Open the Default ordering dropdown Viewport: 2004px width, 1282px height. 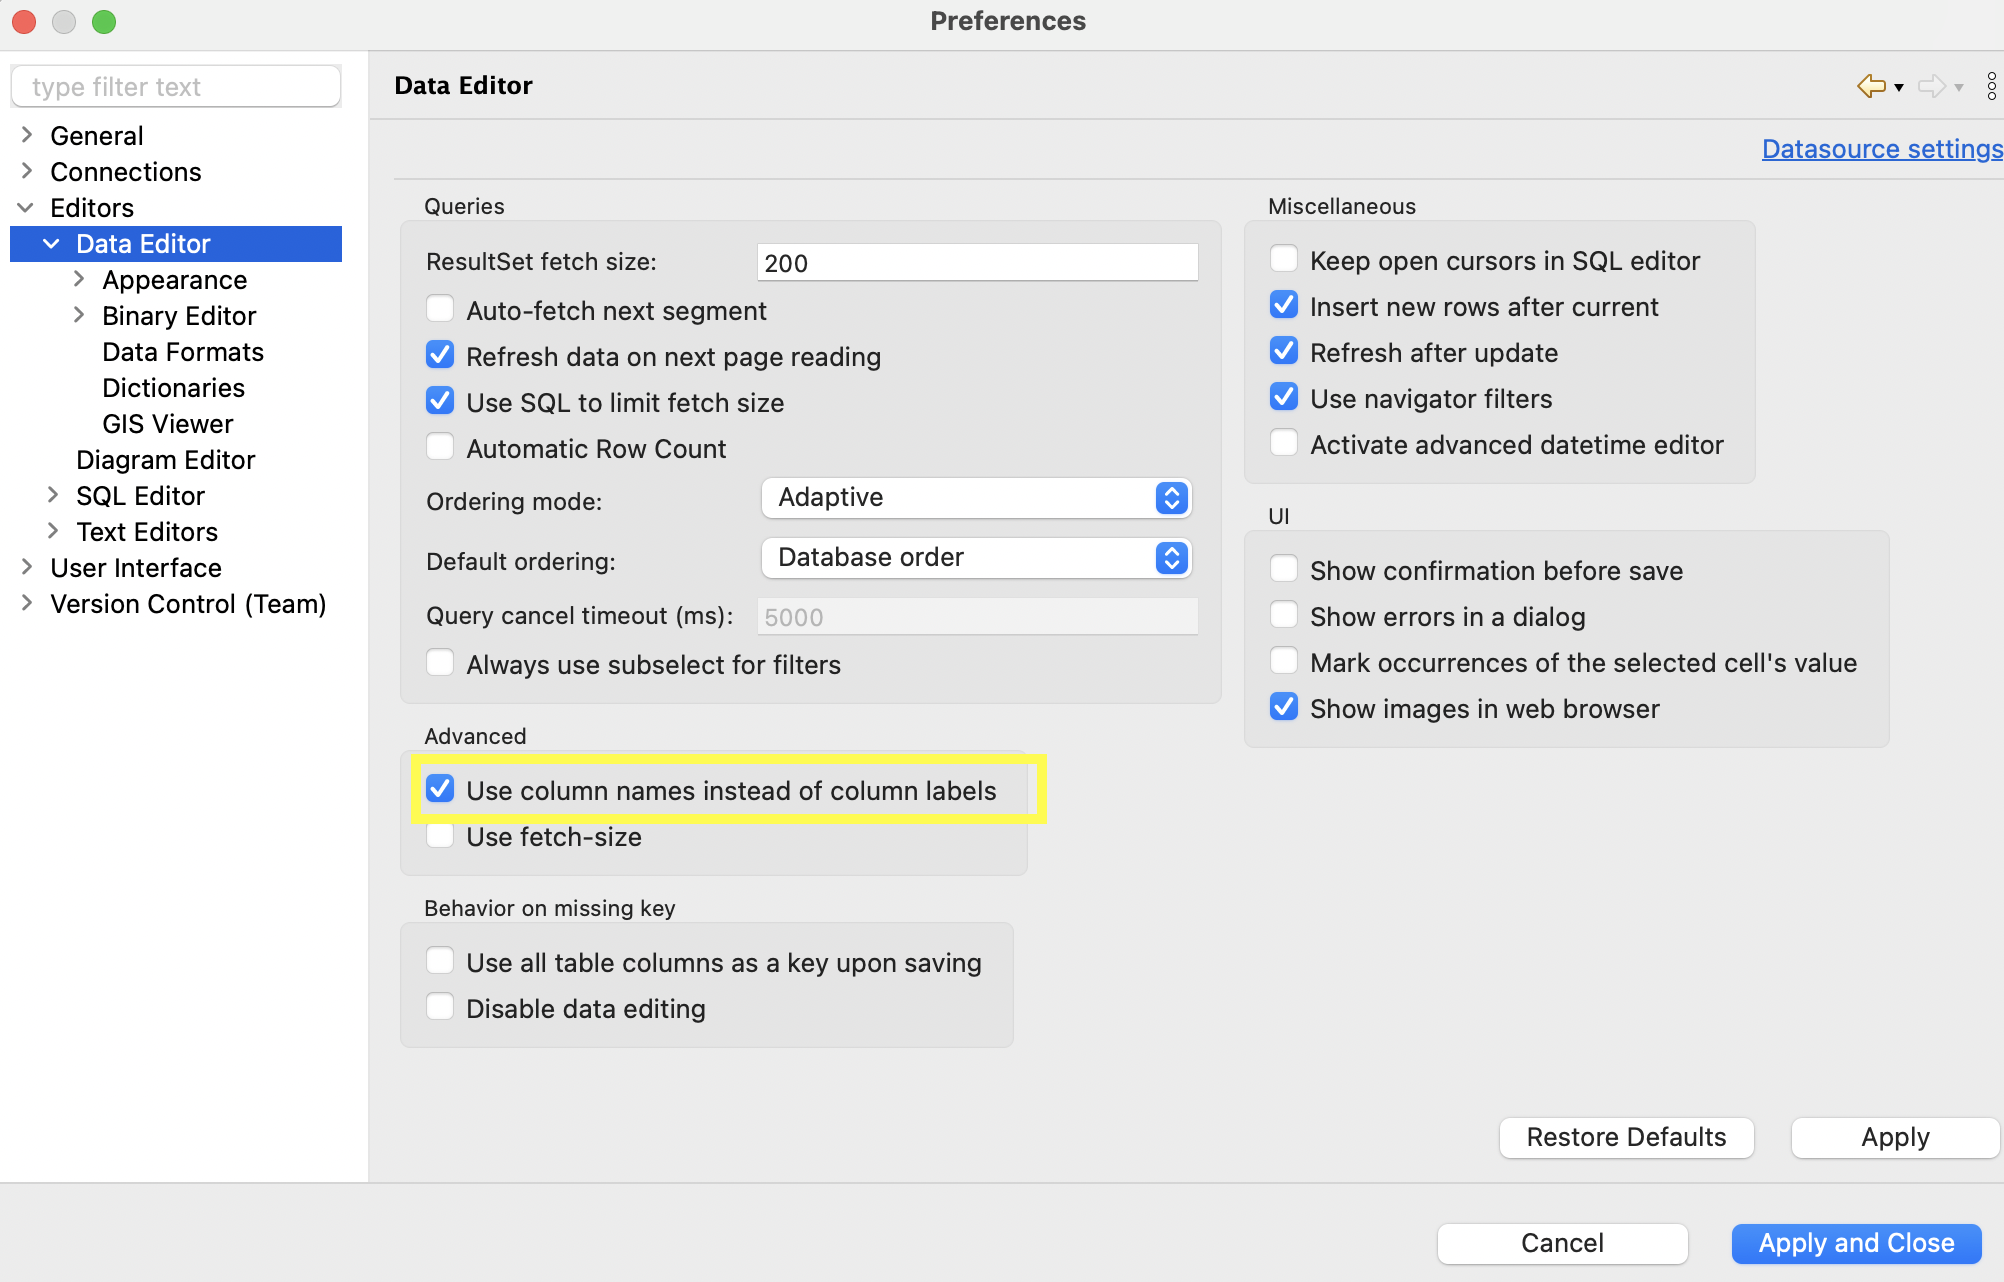pyautogui.click(x=976, y=558)
